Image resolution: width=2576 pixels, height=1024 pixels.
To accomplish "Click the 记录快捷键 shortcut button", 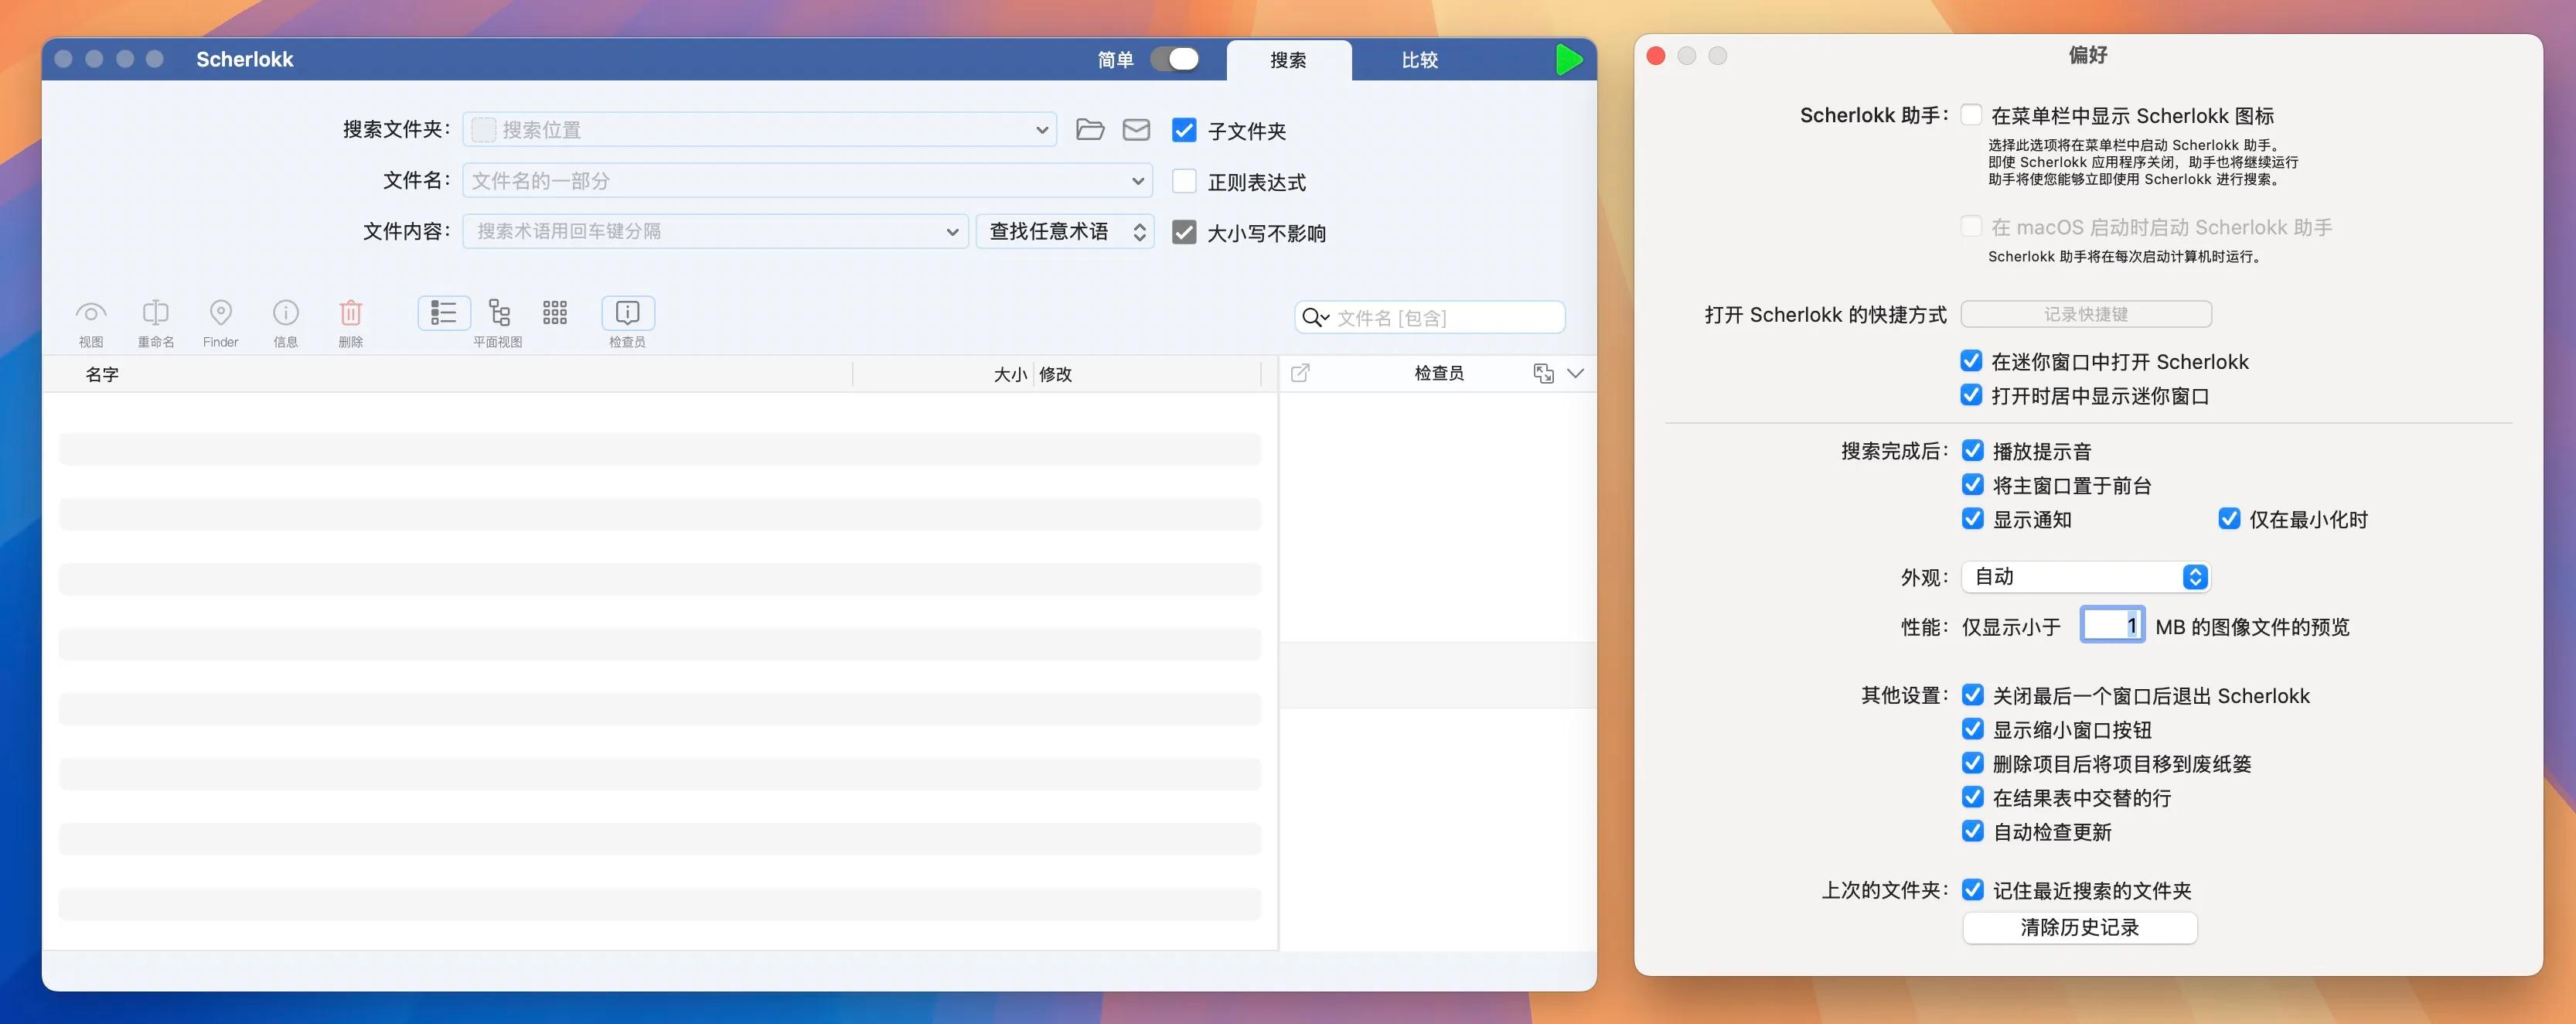I will click(x=2085, y=314).
